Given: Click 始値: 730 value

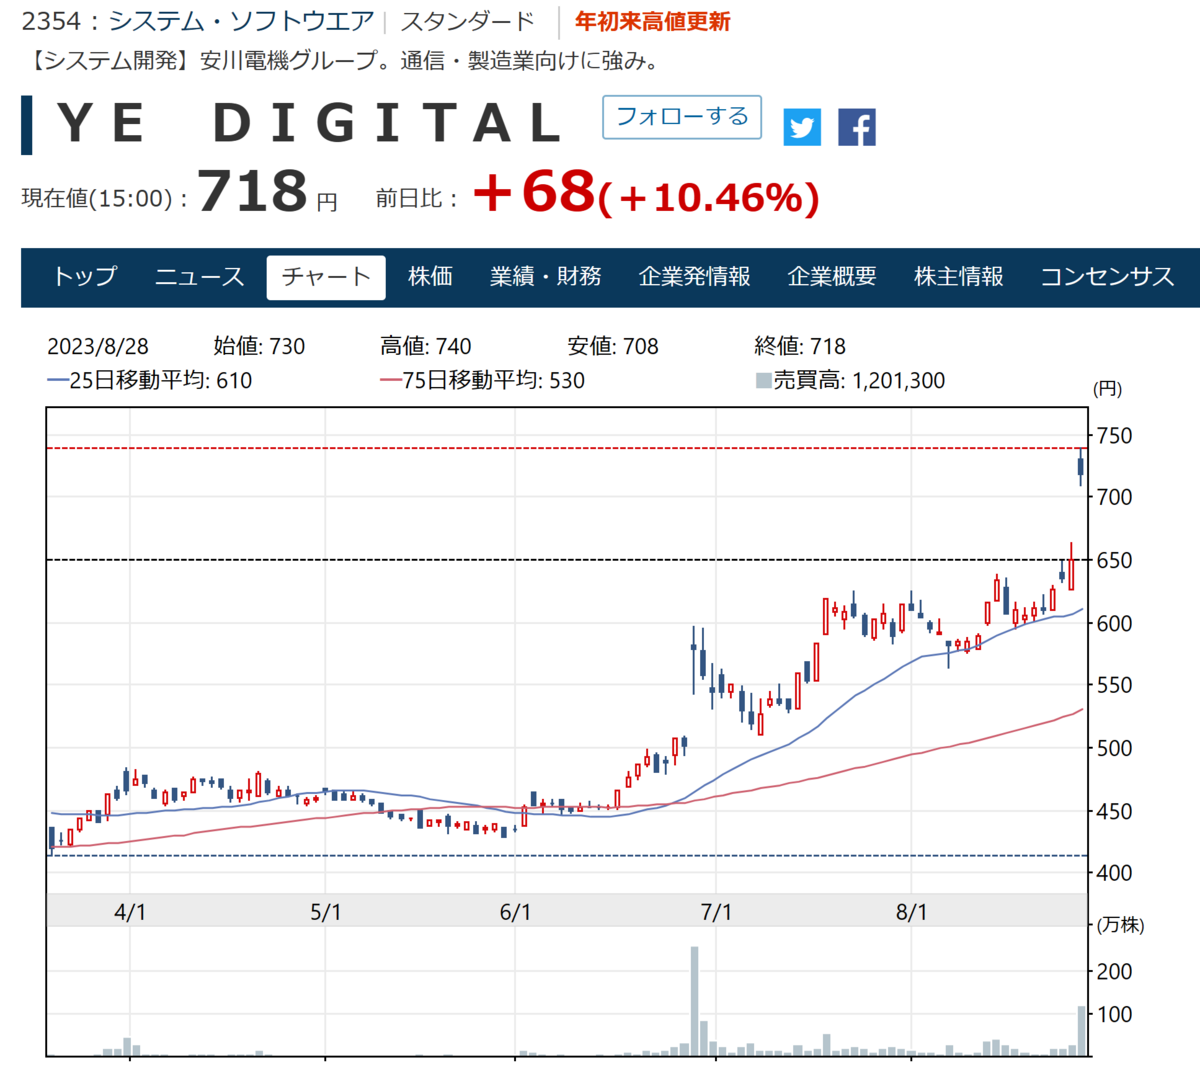Looking at the screenshot, I should [259, 347].
